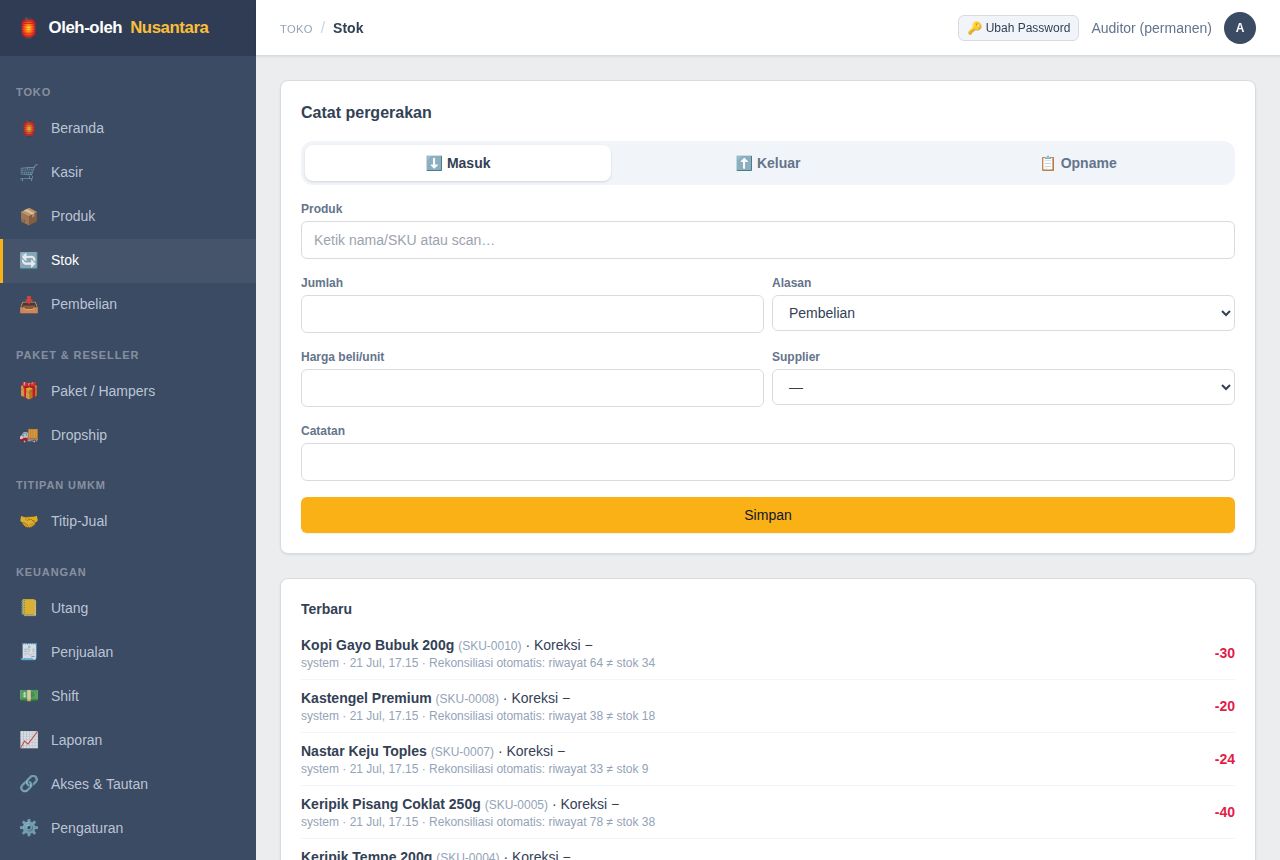This screenshot has height=860, width=1280.
Task: Open Kasir via its cart icon
Action: coord(29,172)
